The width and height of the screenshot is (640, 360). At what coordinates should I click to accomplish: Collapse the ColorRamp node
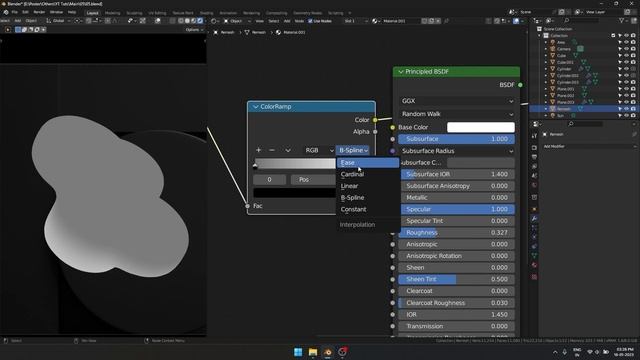[256, 107]
